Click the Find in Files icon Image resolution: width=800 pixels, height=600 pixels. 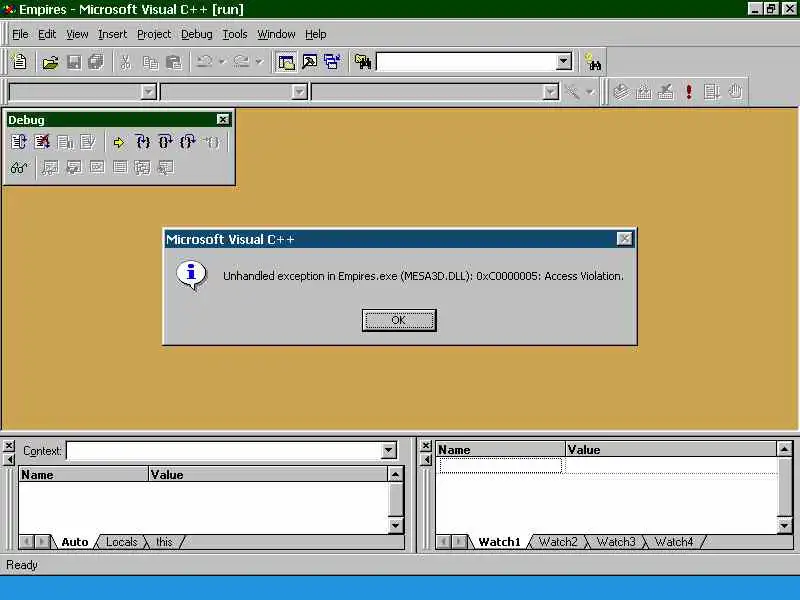click(x=363, y=62)
